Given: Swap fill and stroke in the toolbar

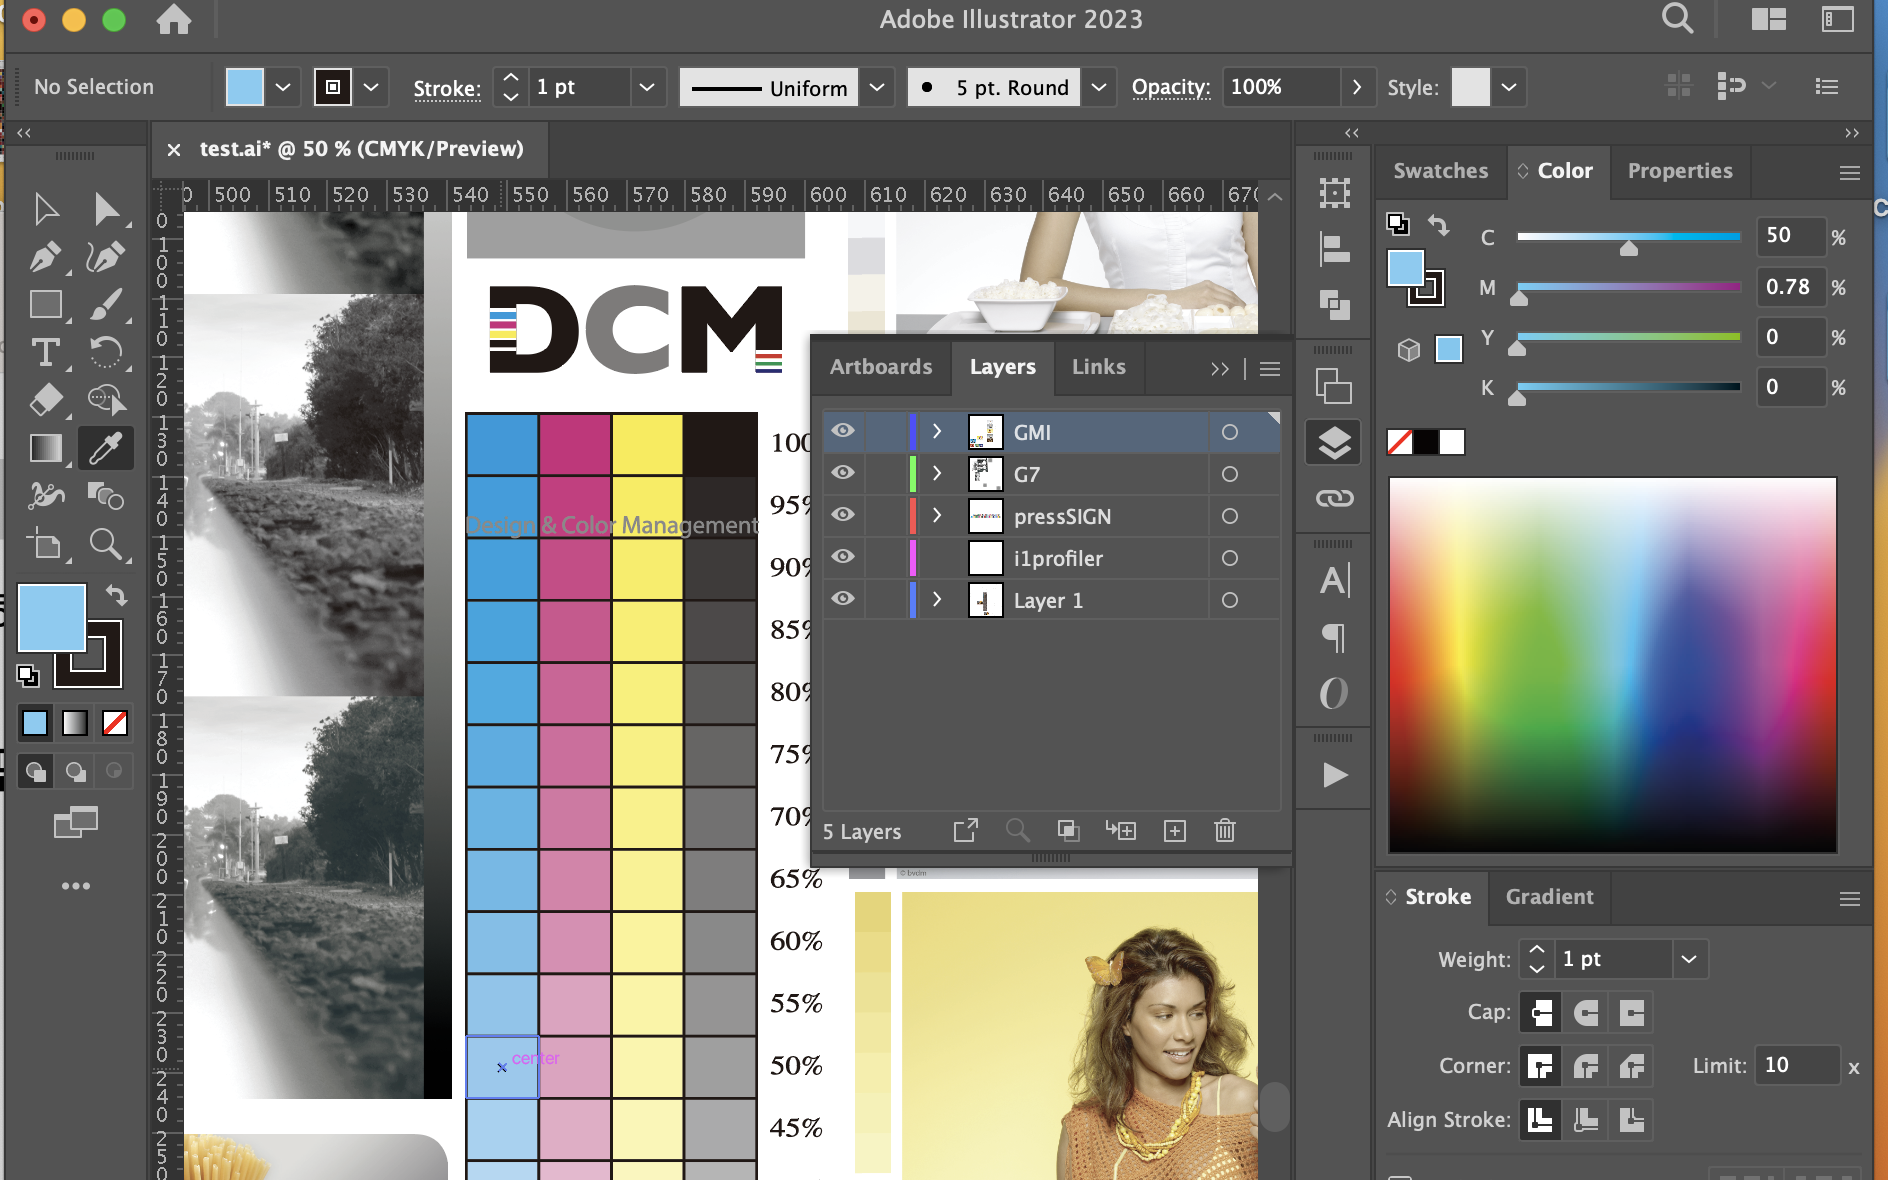Looking at the screenshot, I should tap(116, 596).
